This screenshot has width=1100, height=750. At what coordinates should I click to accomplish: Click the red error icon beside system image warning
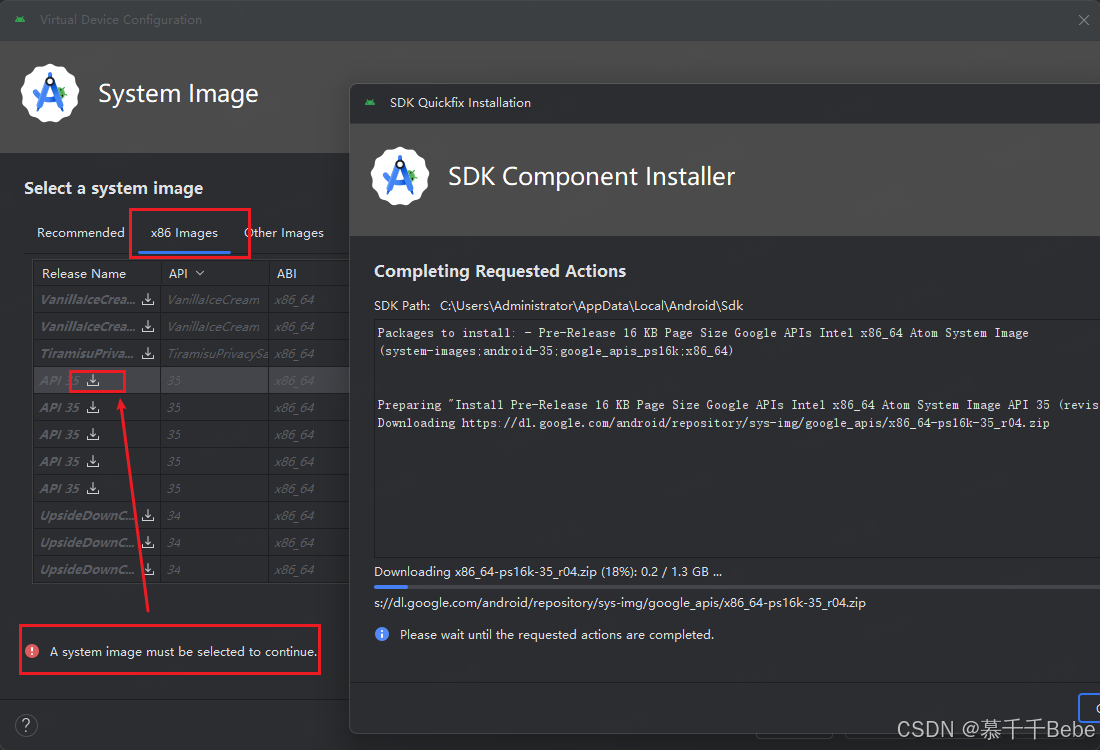[x=32, y=651]
